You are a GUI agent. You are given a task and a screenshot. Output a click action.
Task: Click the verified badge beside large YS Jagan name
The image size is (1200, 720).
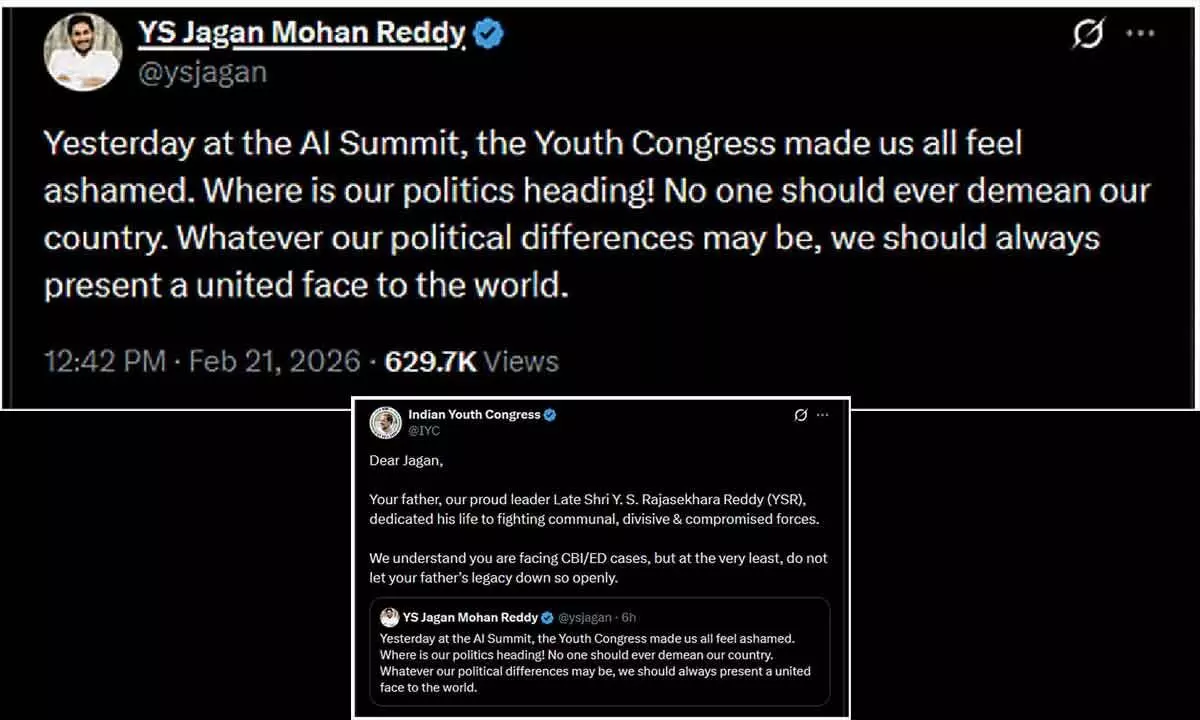489,35
